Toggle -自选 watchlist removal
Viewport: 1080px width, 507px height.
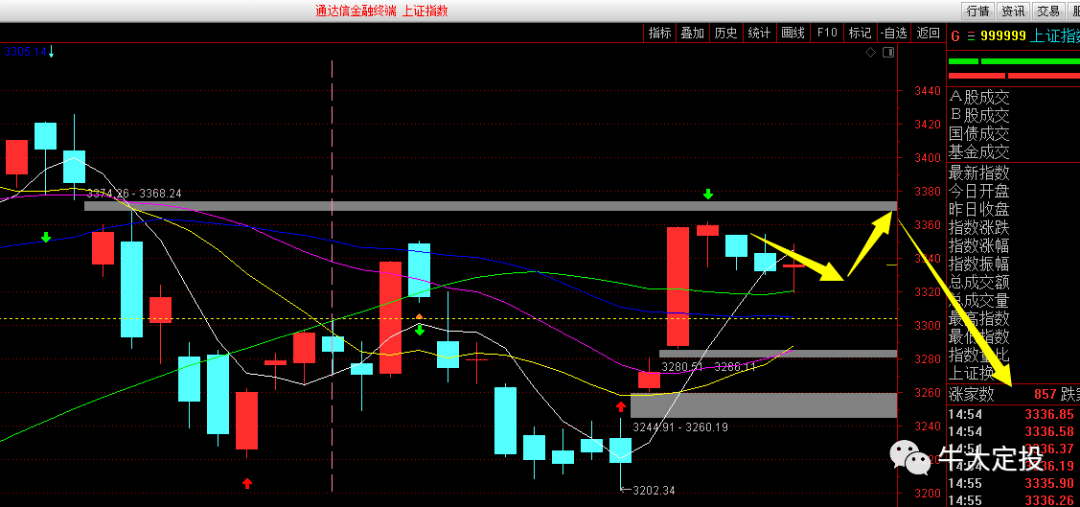coord(893,32)
